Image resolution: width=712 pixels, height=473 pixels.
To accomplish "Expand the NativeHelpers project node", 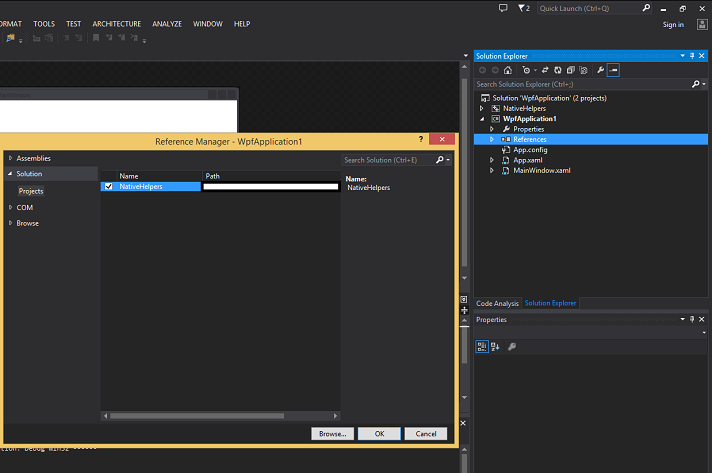I will coord(482,108).
